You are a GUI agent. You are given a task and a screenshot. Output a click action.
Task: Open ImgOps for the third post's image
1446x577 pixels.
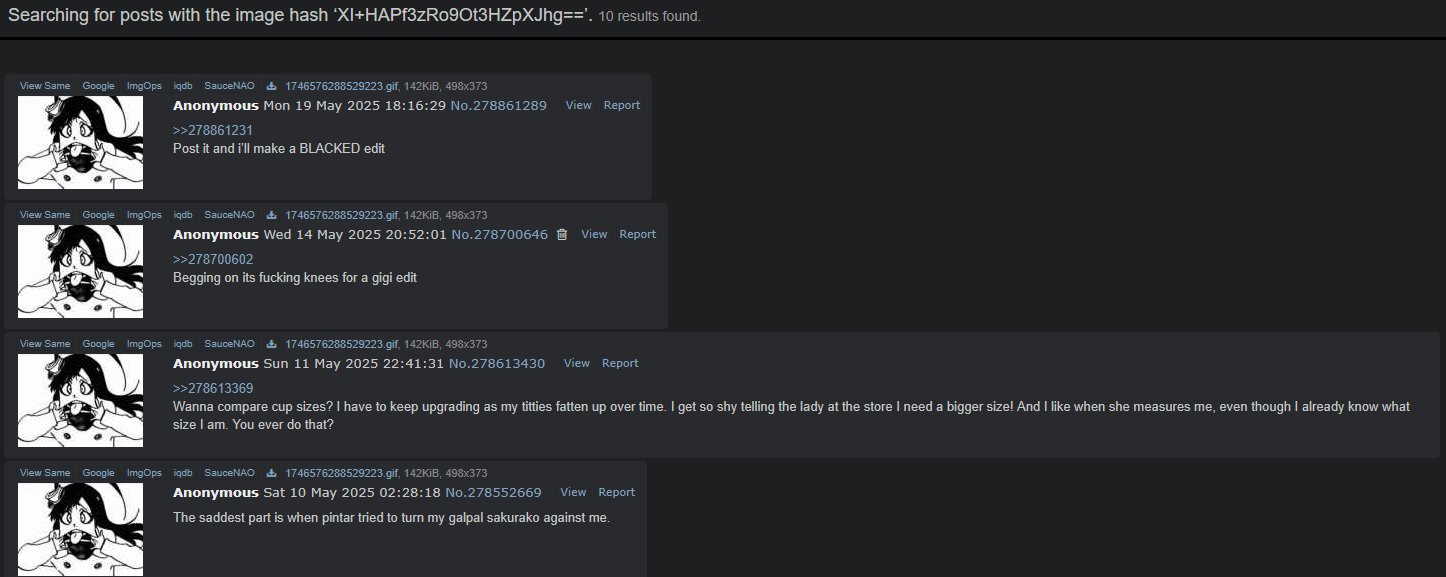pos(144,344)
